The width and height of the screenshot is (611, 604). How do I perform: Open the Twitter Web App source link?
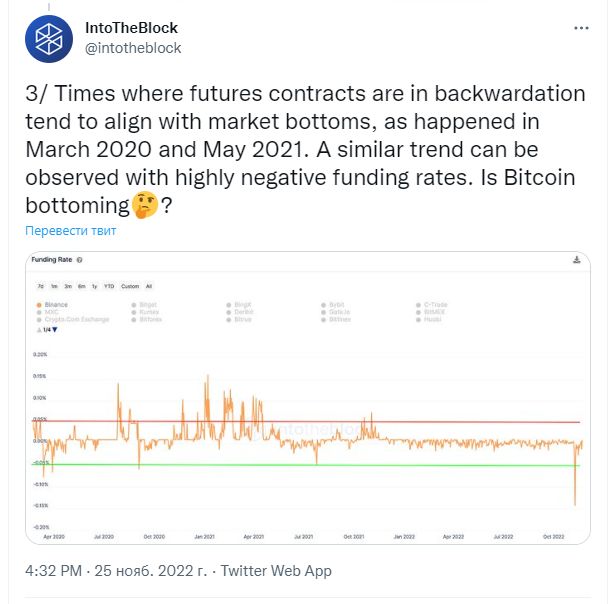click(x=275, y=571)
